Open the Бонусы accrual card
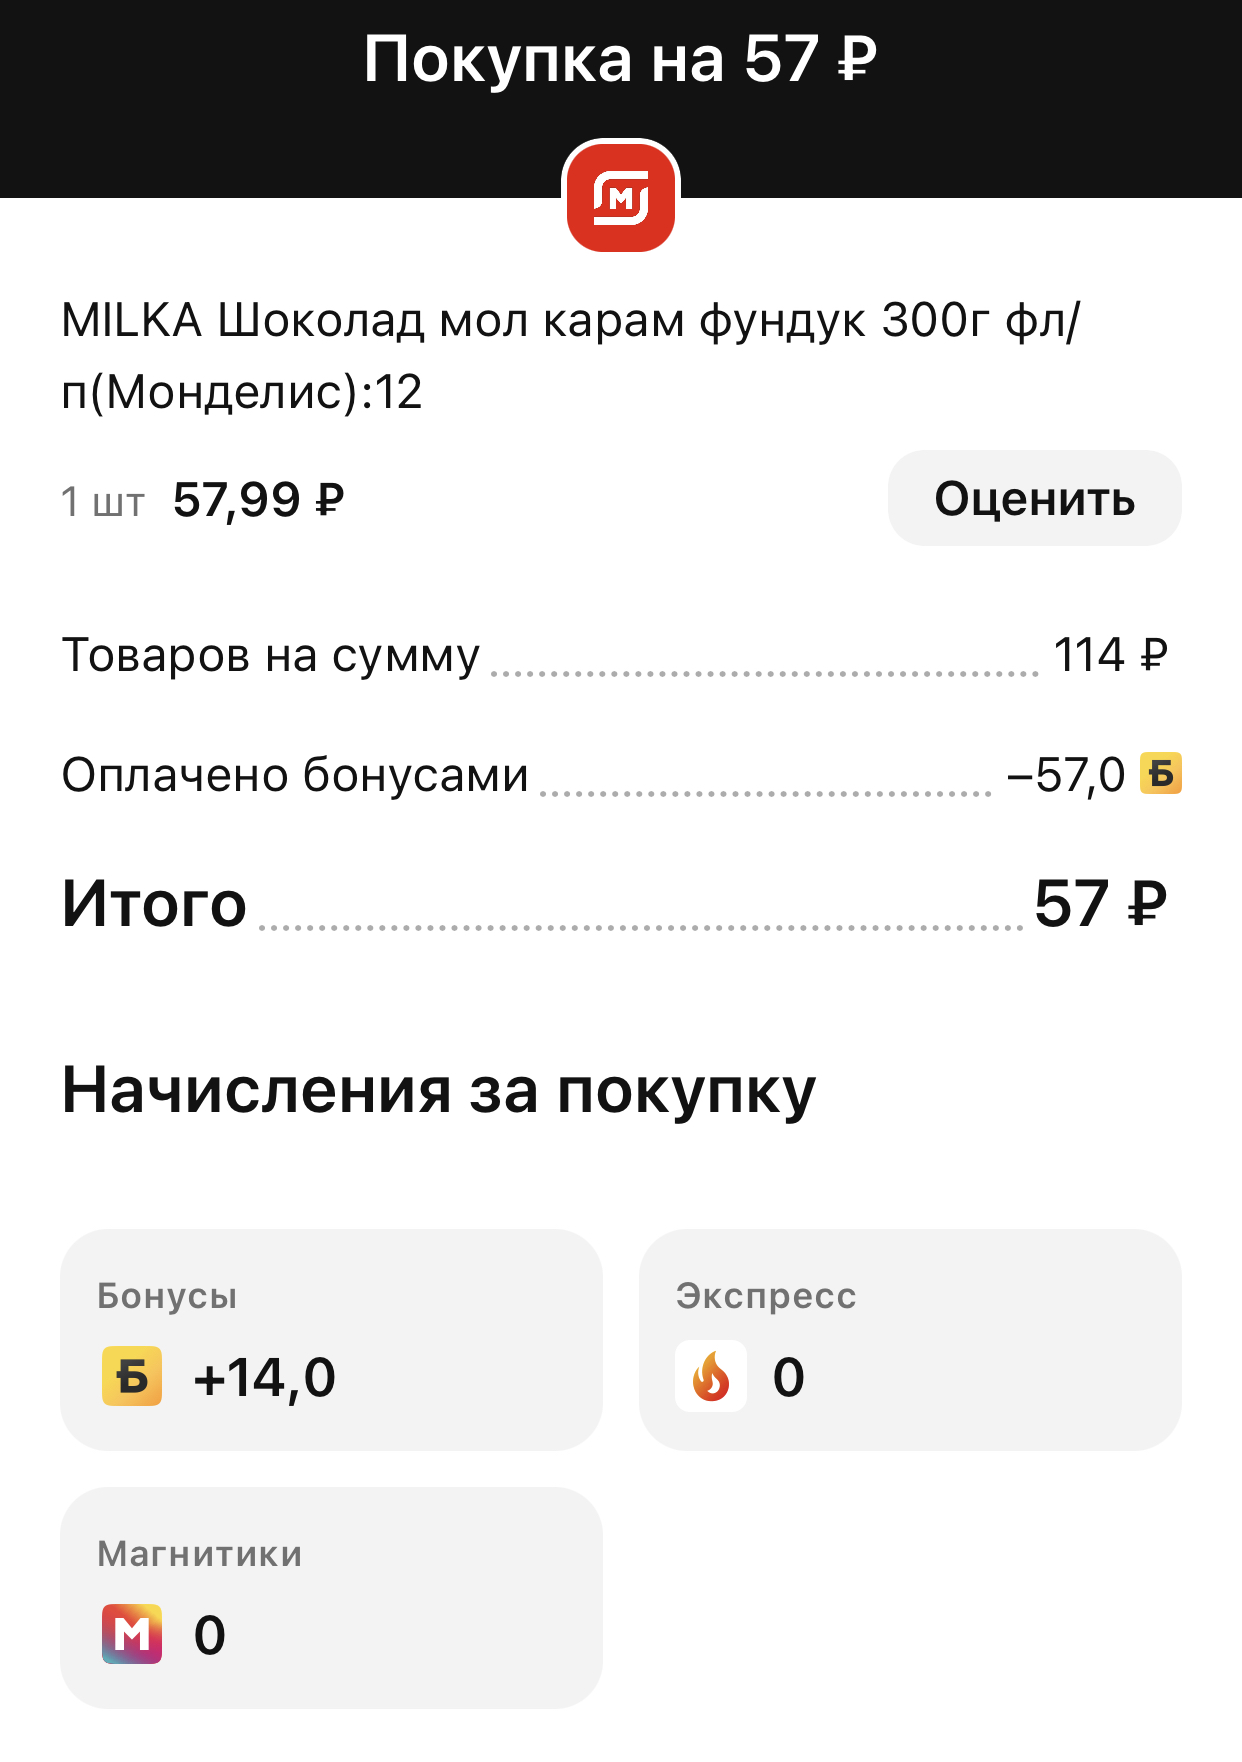 click(x=331, y=1340)
